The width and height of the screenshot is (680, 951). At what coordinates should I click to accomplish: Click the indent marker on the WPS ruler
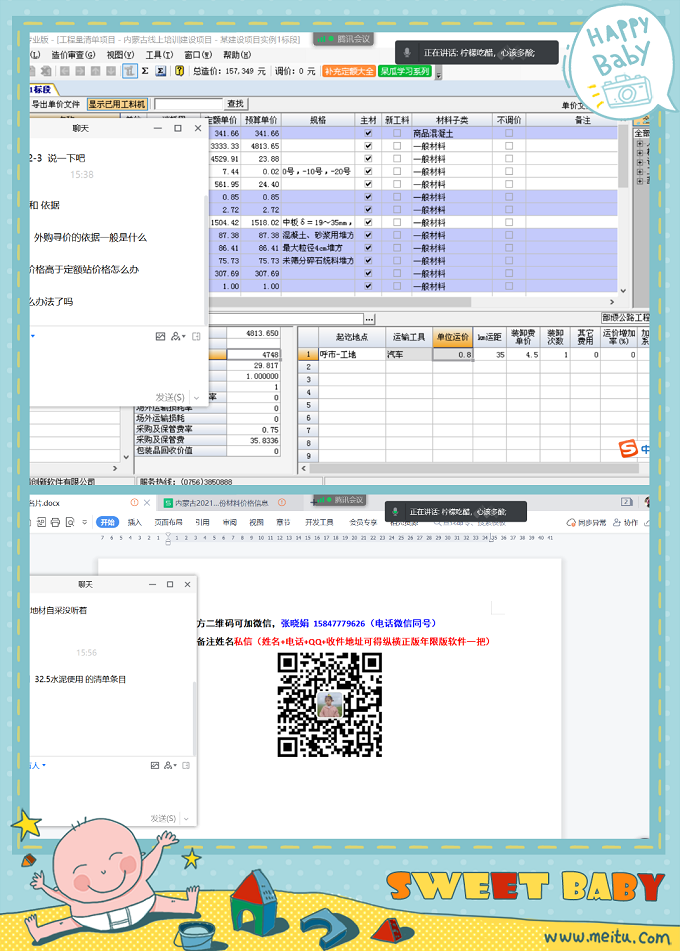(x=168, y=539)
